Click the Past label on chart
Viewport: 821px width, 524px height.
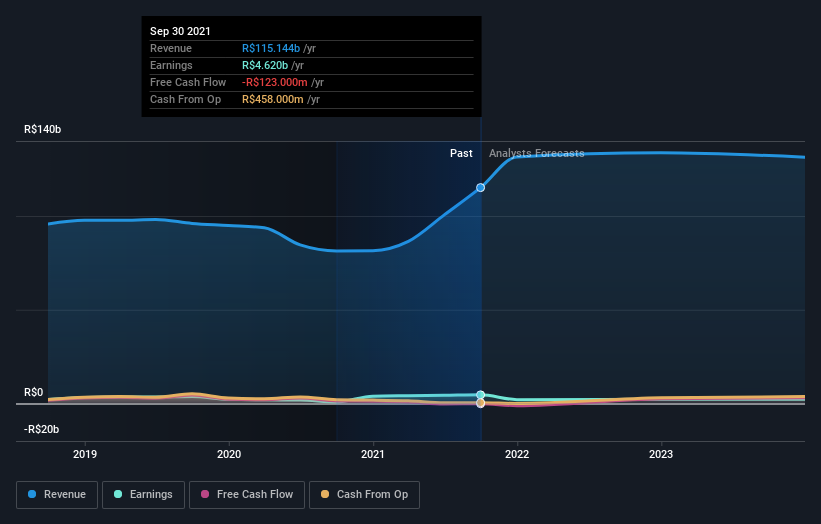pos(461,153)
